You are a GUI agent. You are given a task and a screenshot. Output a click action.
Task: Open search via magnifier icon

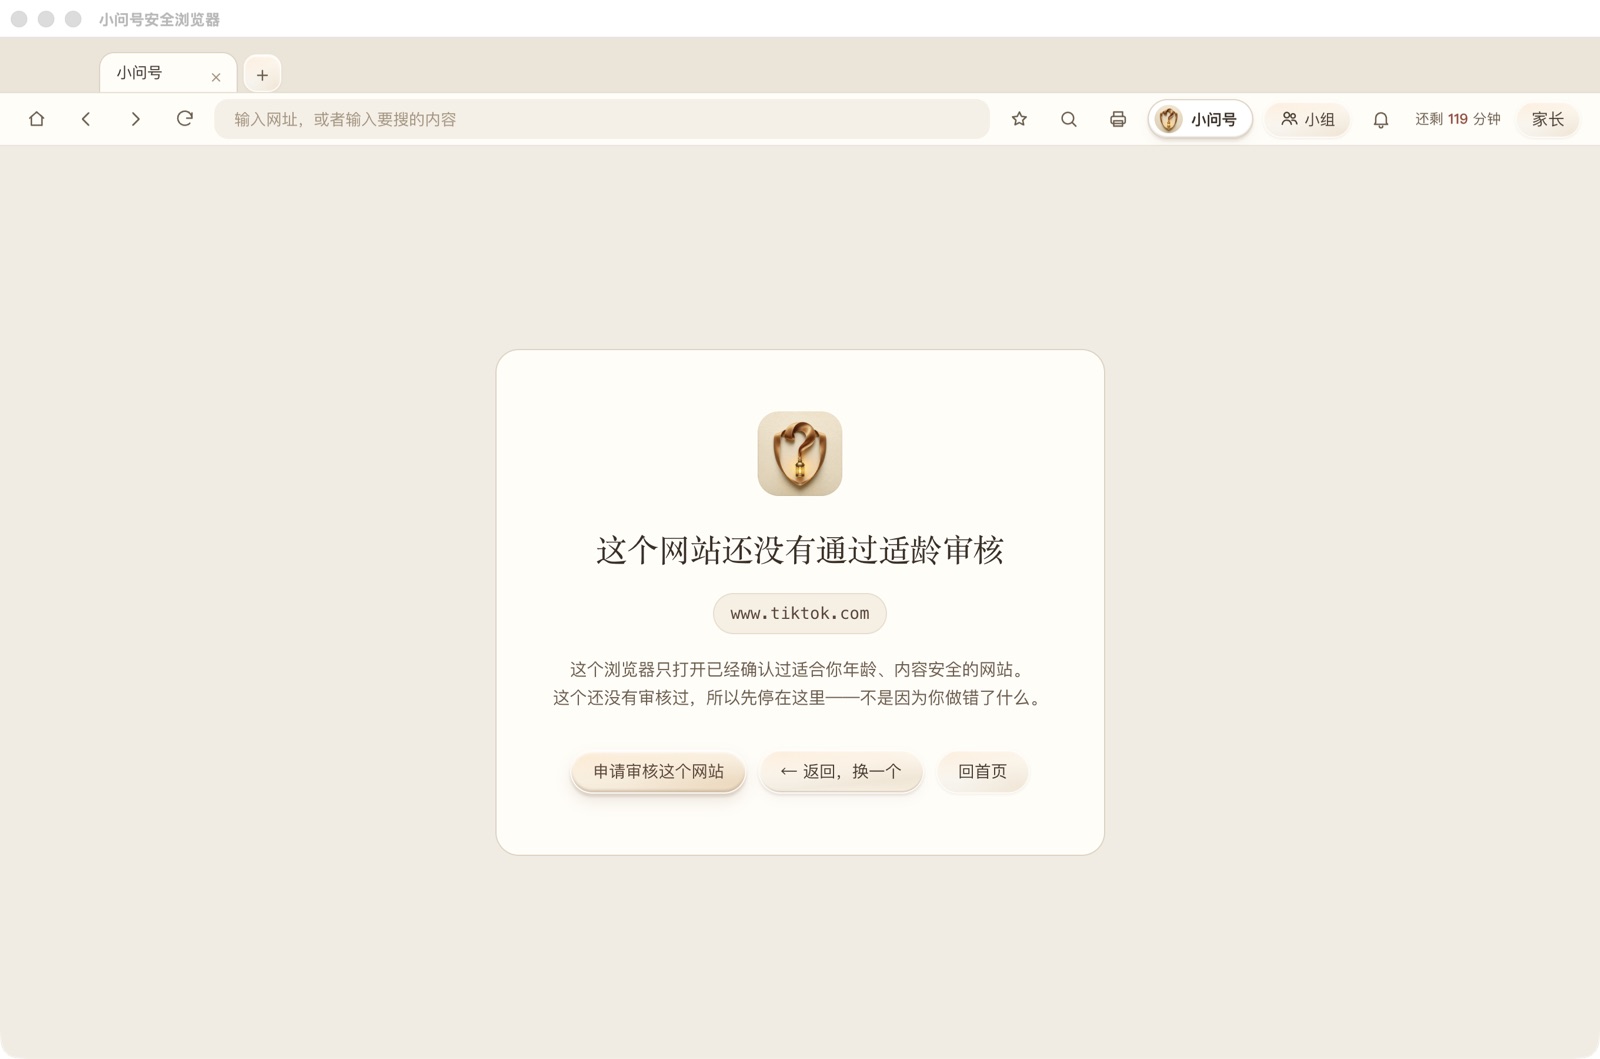pyautogui.click(x=1069, y=119)
